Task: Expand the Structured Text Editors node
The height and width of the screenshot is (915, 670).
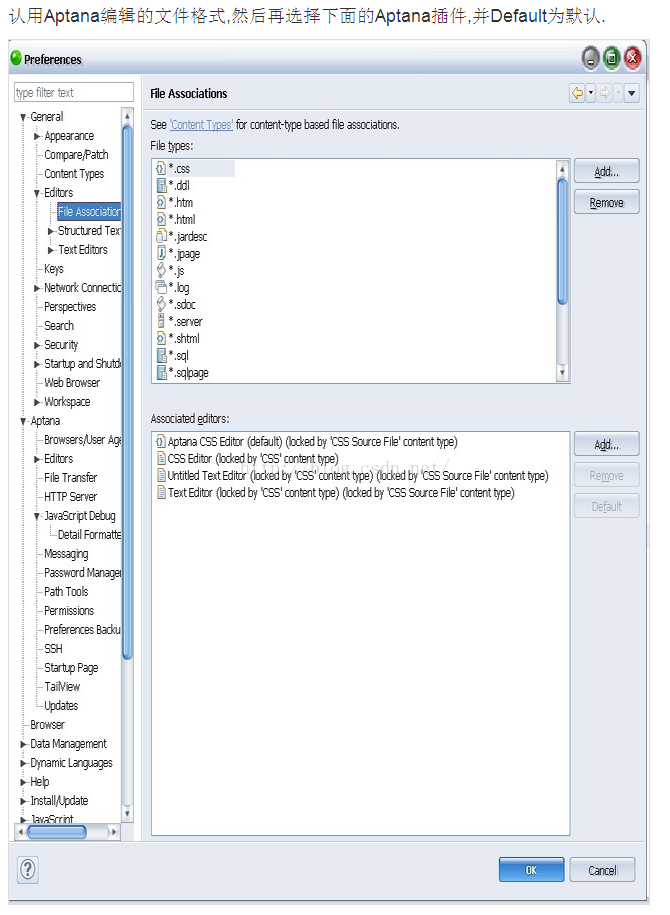Action: coord(51,231)
